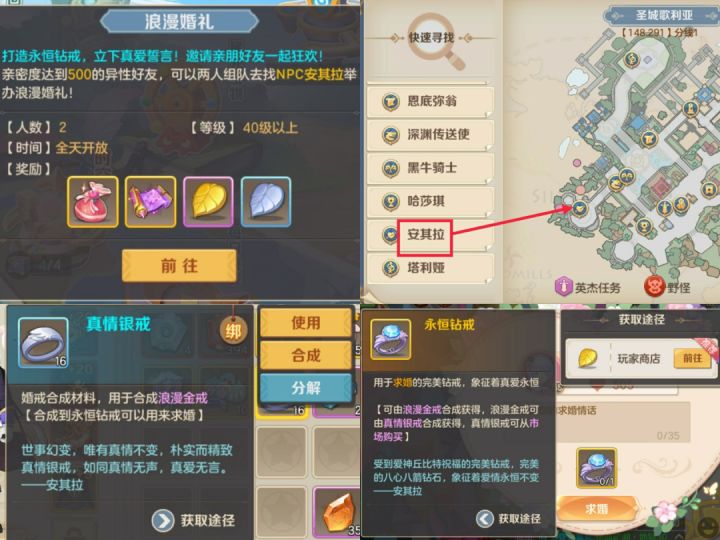Click the blue 分解 button

(306, 388)
